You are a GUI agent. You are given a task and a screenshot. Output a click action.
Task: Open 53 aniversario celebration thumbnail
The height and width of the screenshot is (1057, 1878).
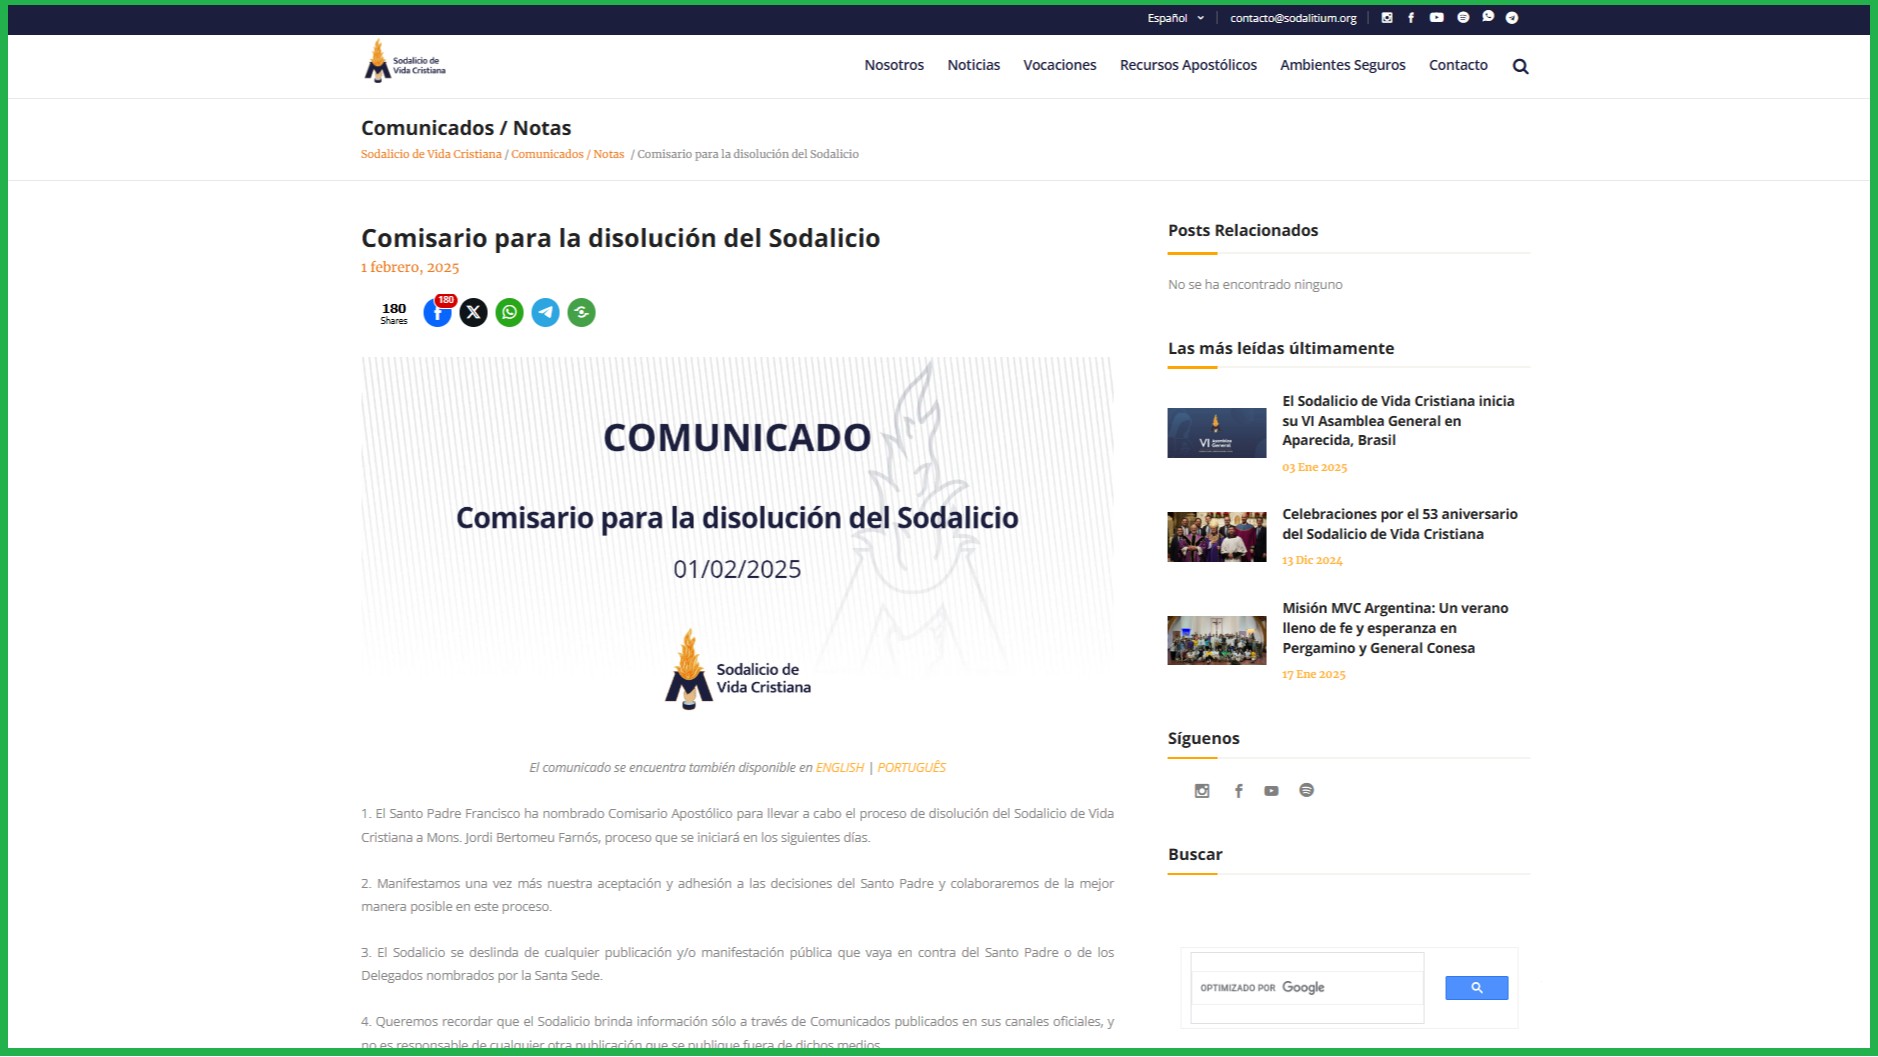point(1216,537)
